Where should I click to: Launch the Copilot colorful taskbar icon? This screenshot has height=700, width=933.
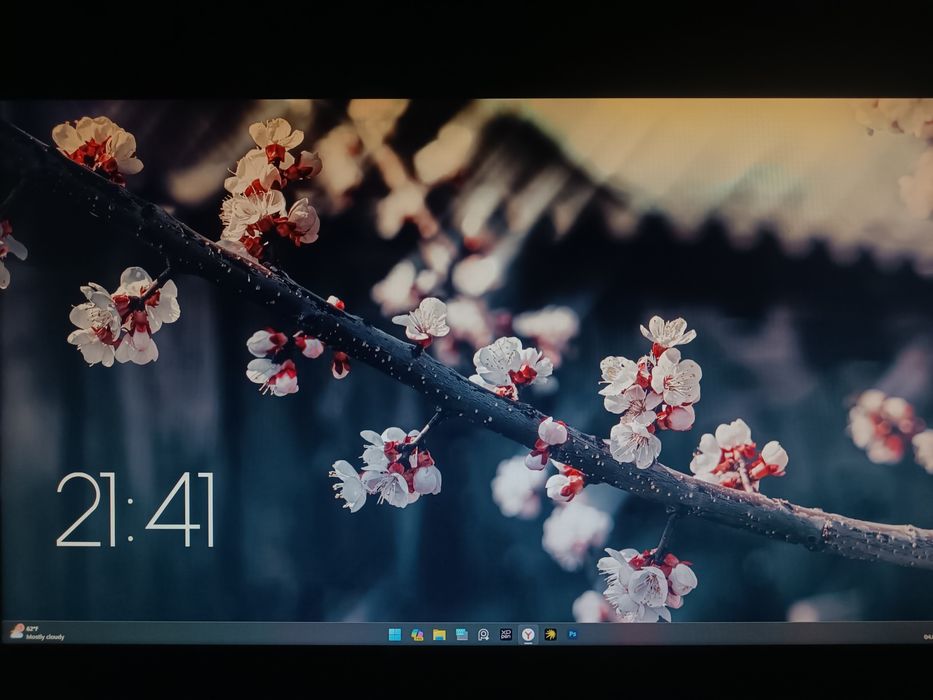[417, 635]
